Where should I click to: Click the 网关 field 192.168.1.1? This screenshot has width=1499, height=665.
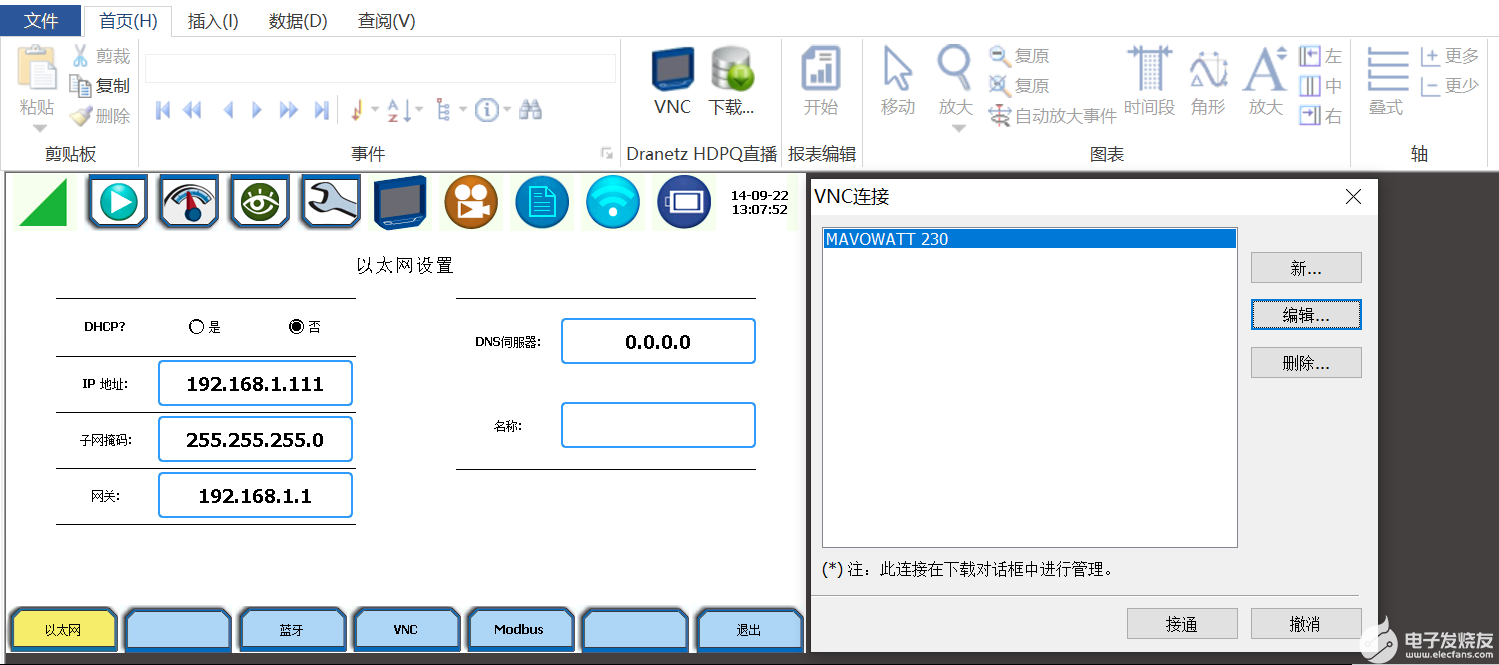[x=255, y=496]
